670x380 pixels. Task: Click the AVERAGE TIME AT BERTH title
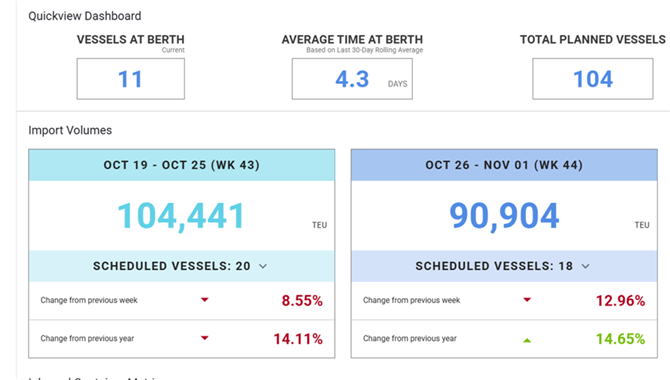click(352, 39)
